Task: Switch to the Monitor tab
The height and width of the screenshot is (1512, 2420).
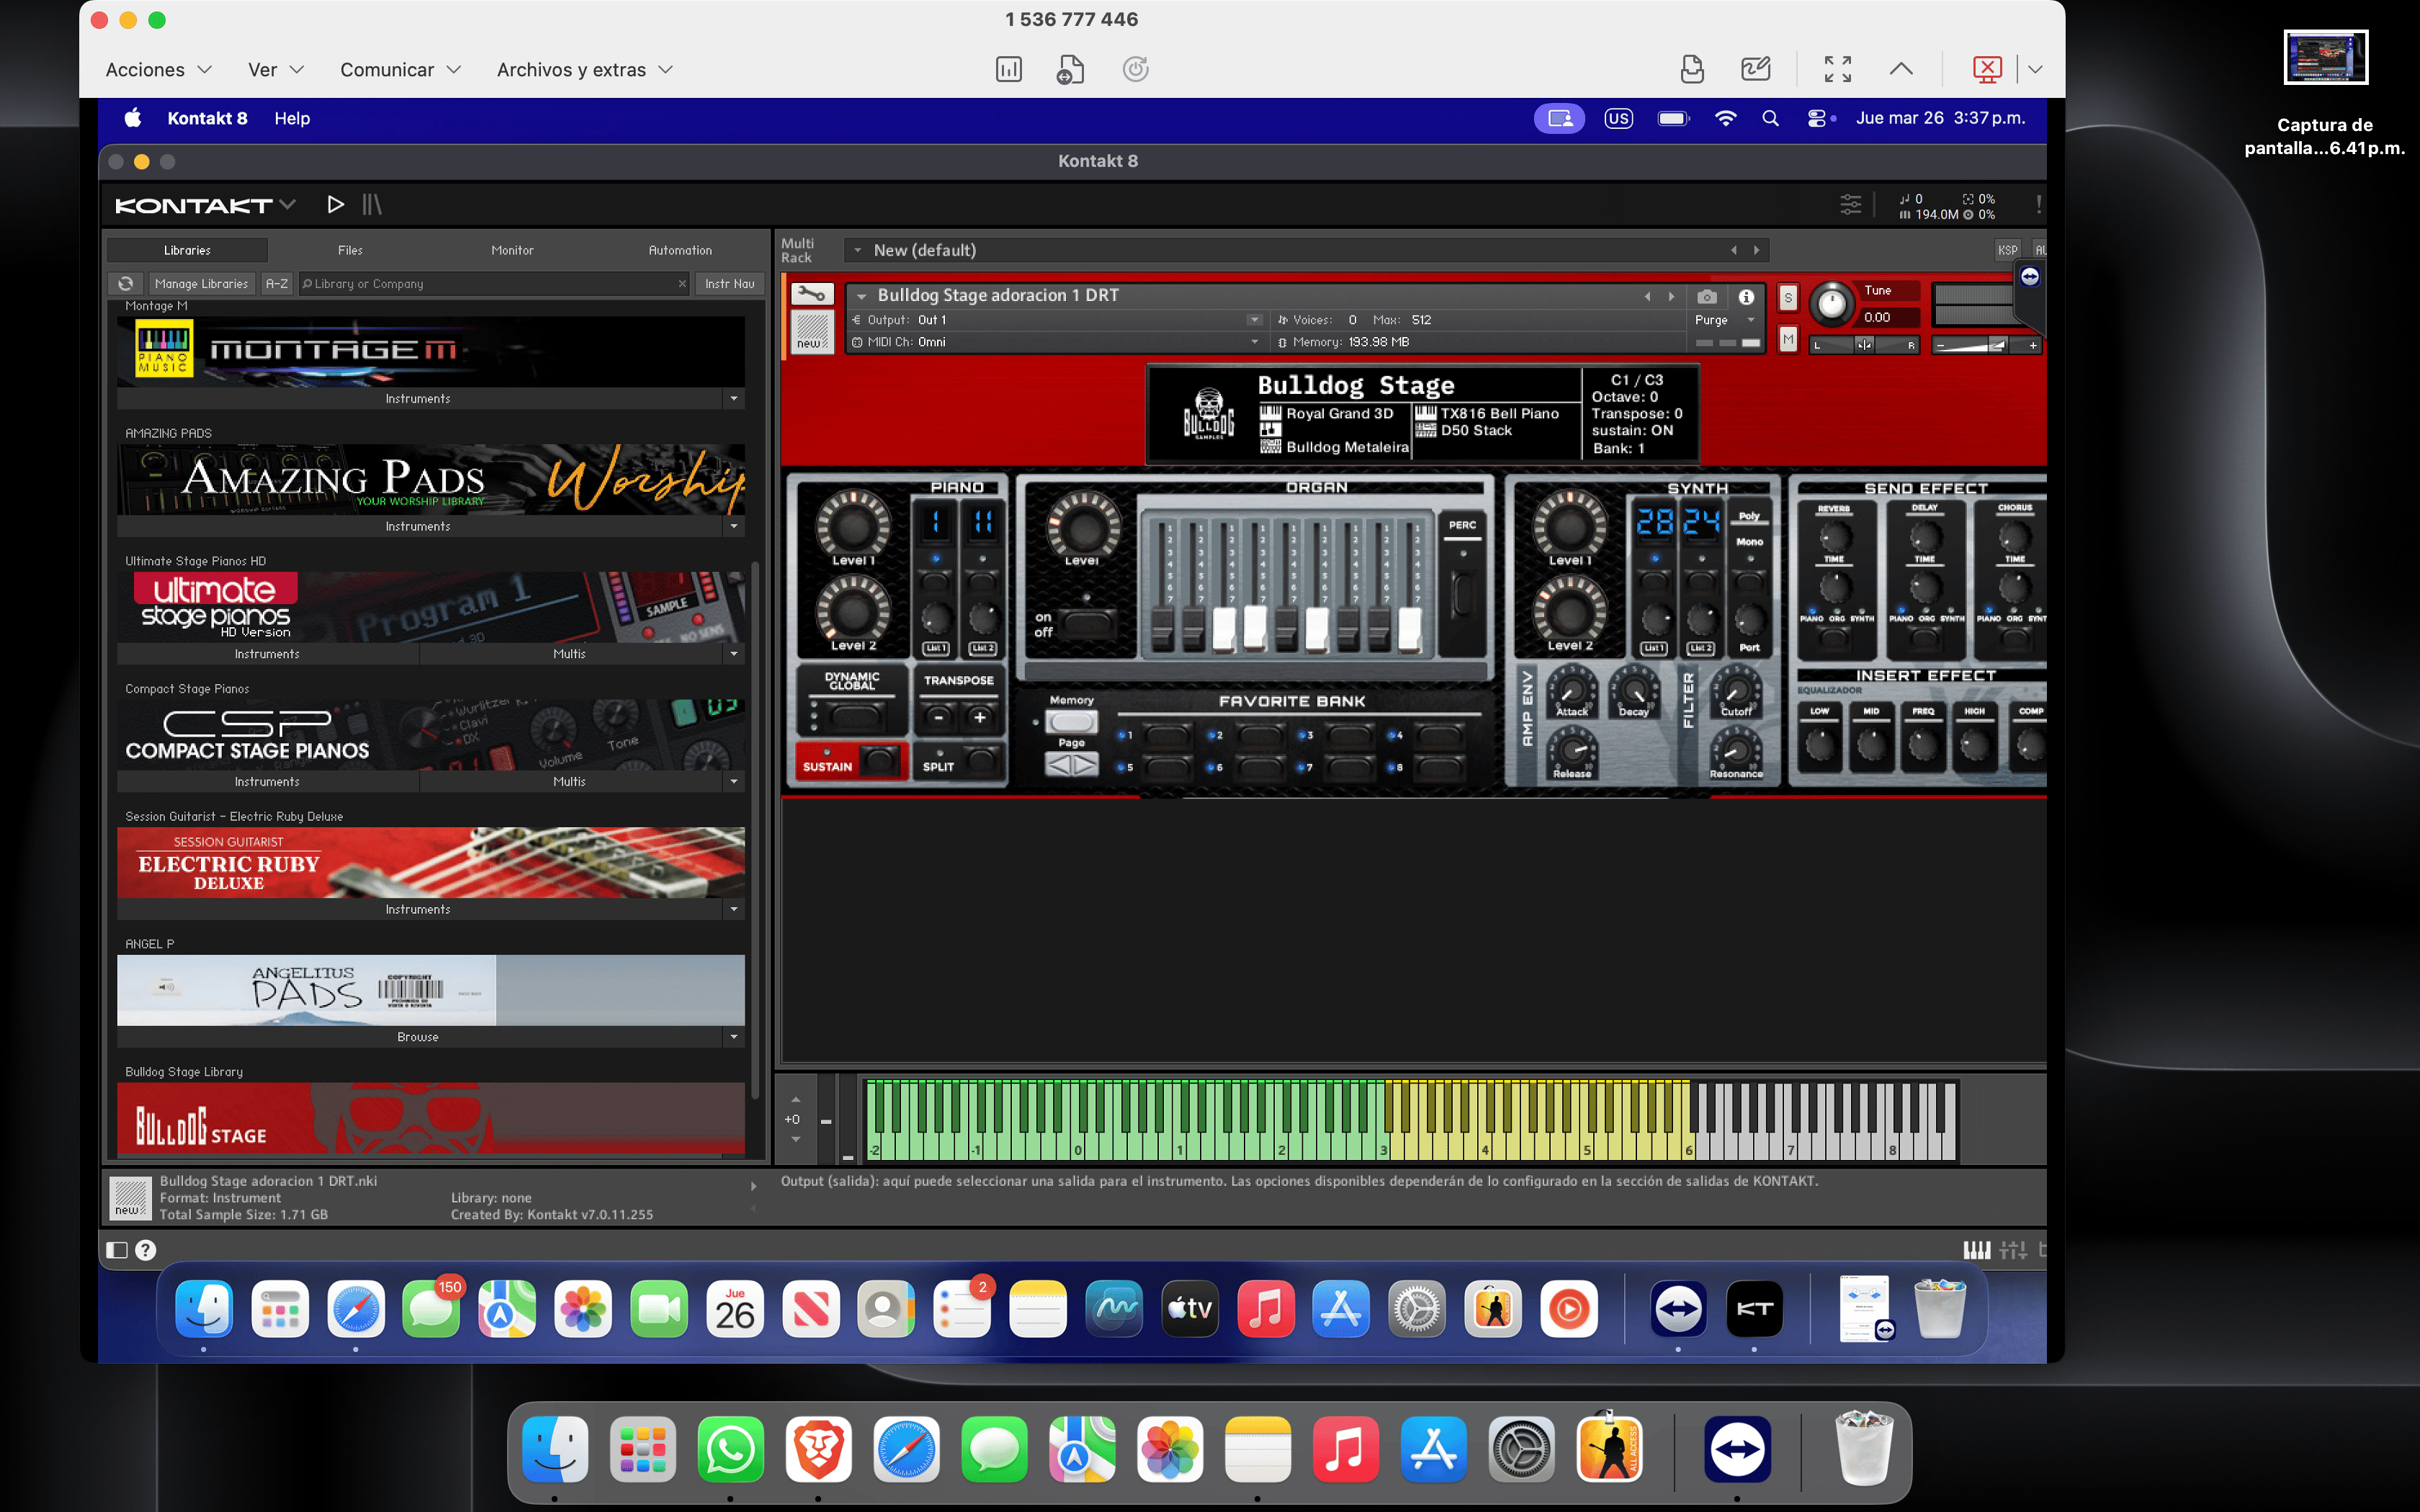Action: [512, 250]
